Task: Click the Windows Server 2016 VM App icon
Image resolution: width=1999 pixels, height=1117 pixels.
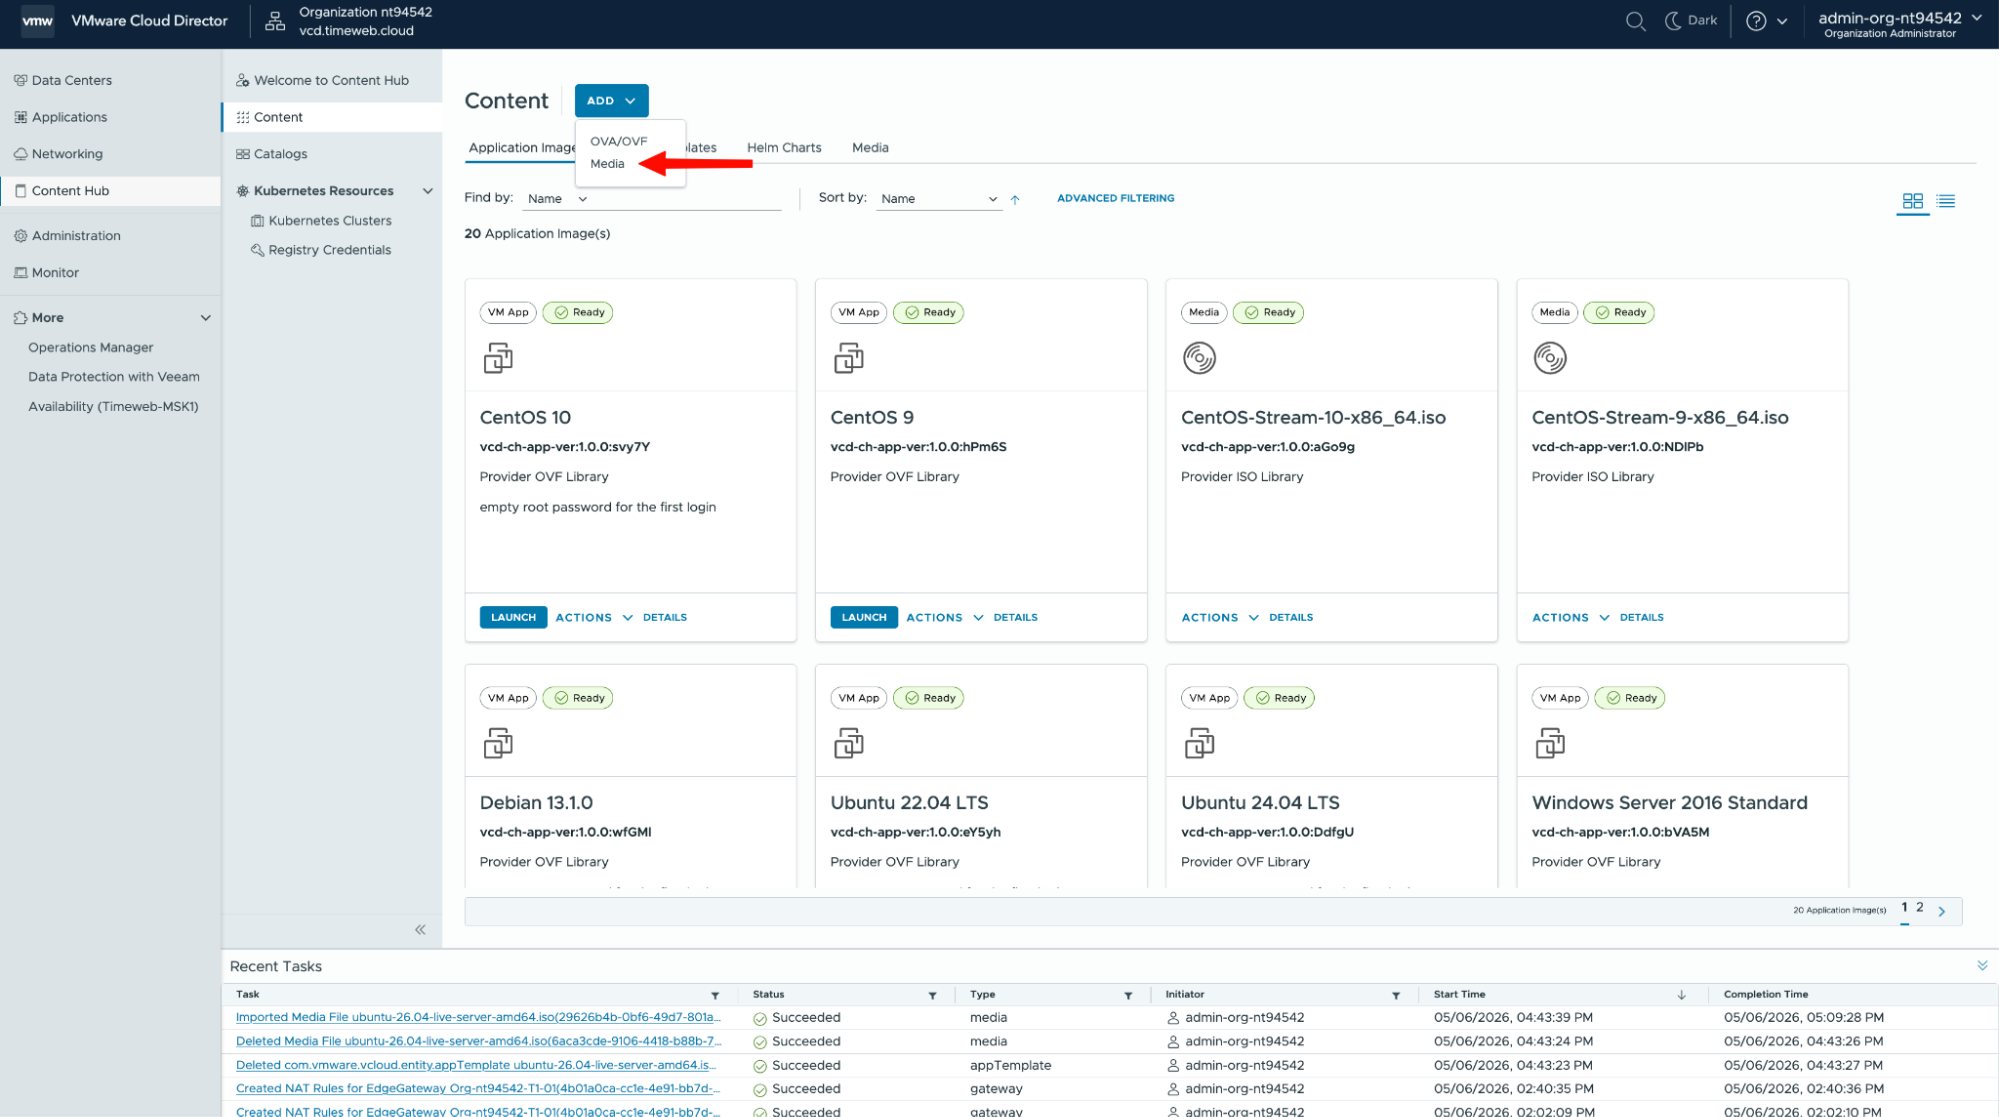Action: 1550,744
